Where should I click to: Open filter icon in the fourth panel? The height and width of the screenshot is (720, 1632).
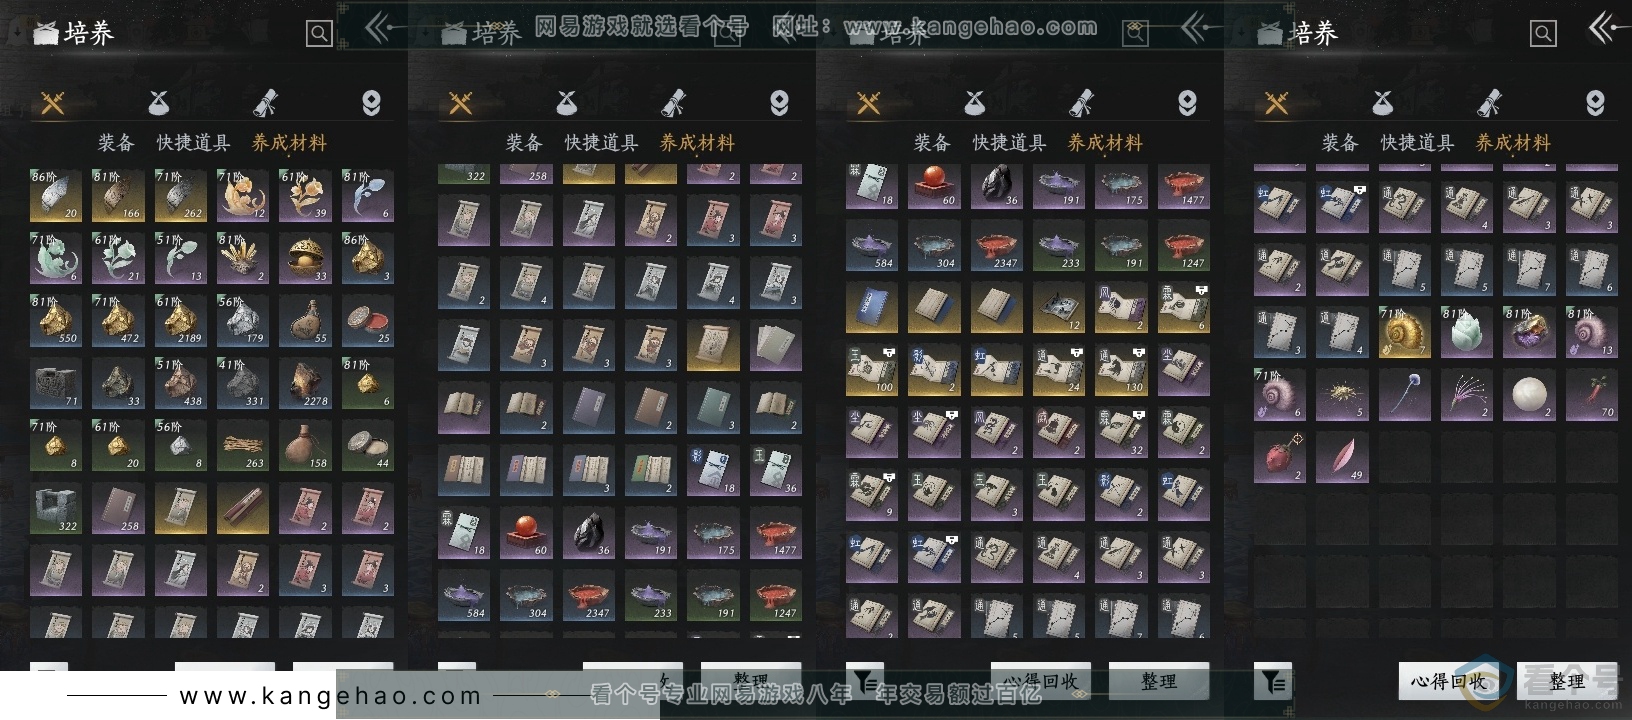coord(1273,681)
